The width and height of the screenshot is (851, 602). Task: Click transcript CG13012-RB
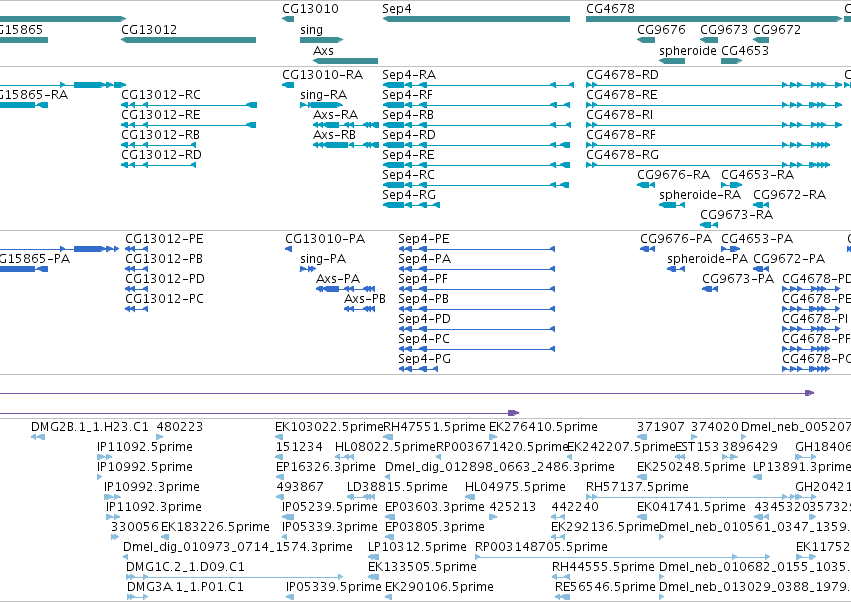(x=158, y=145)
